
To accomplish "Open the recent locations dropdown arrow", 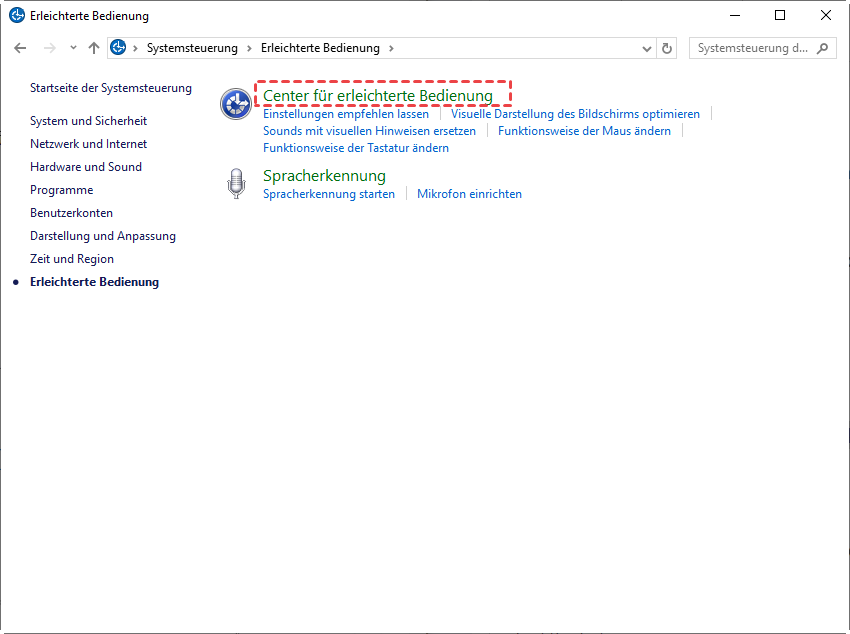I will 73,48.
